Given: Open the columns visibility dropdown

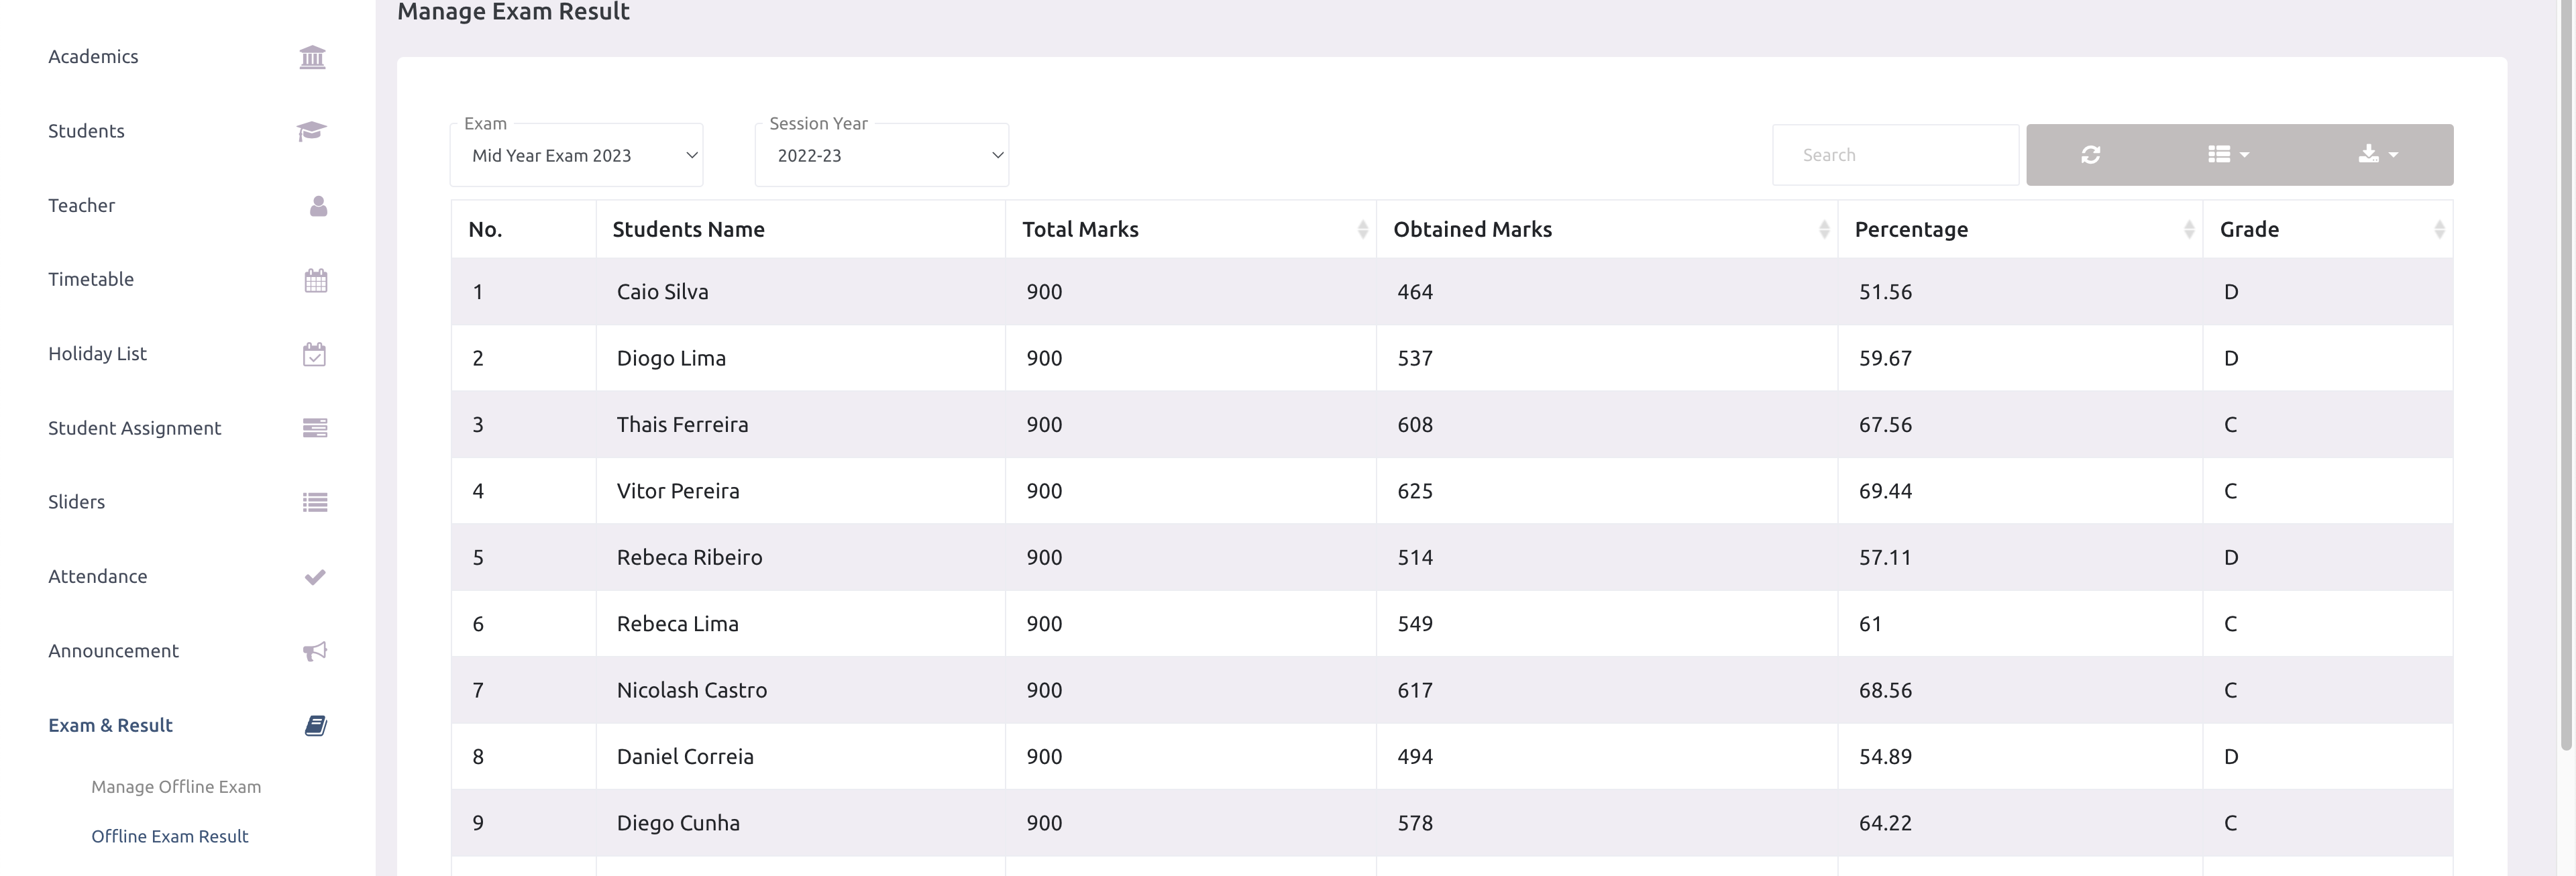Looking at the screenshot, I should coord(2228,155).
